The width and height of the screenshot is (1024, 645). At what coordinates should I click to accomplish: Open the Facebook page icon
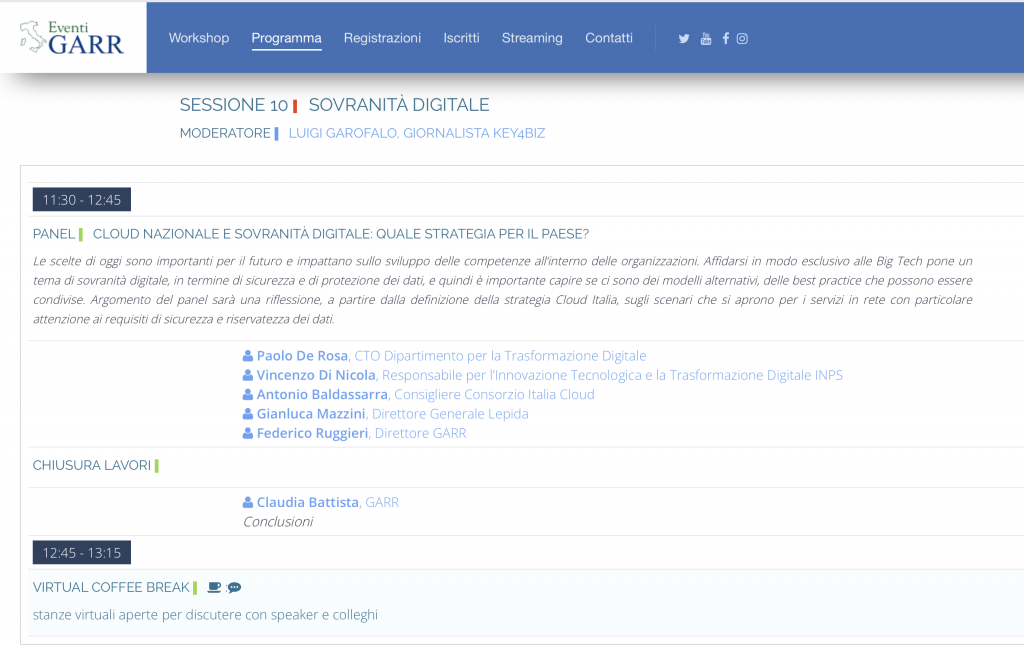[725, 39]
